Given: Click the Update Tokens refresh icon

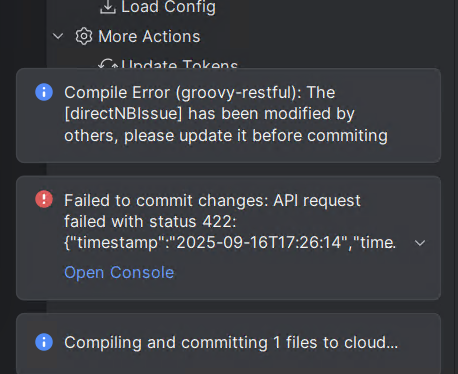Looking at the screenshot, I should point(107,63).
